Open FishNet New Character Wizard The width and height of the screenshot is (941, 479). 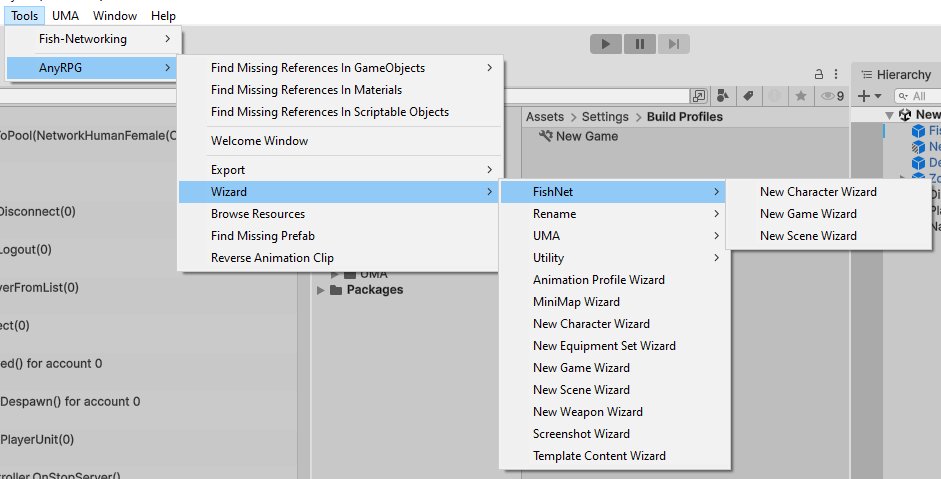pos(829,192)
